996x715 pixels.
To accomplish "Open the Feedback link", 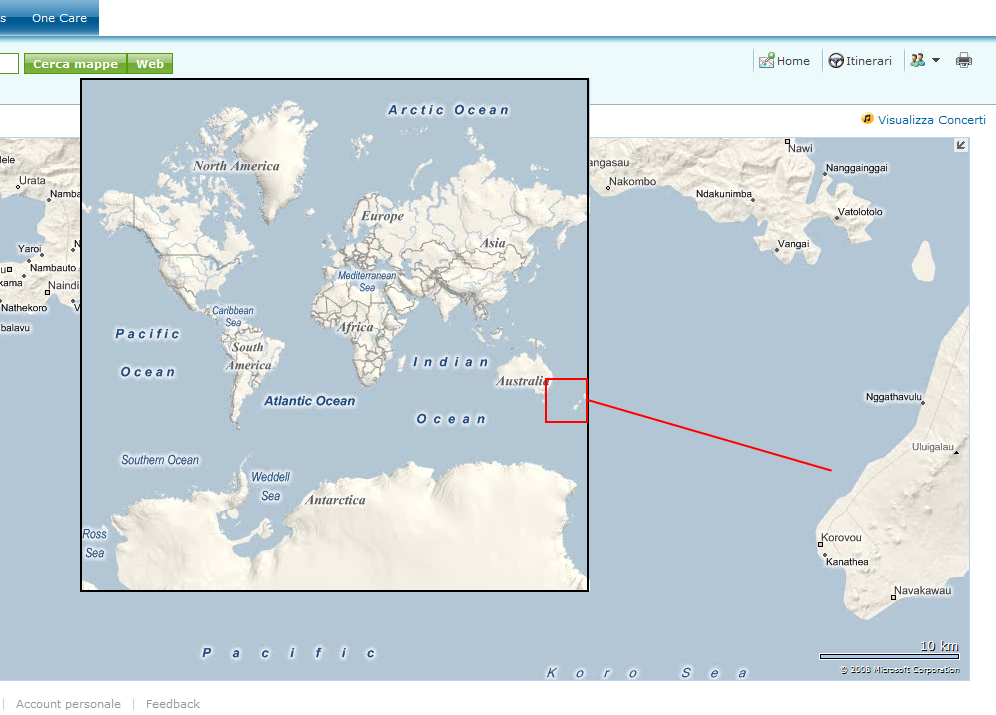I will pos(173,704).
